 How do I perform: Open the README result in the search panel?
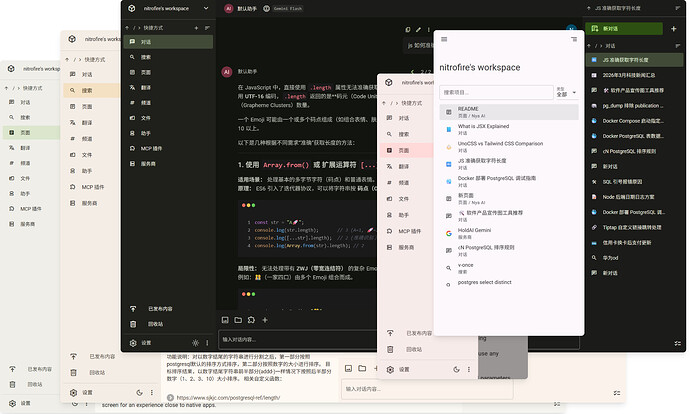tap(509, 112)
